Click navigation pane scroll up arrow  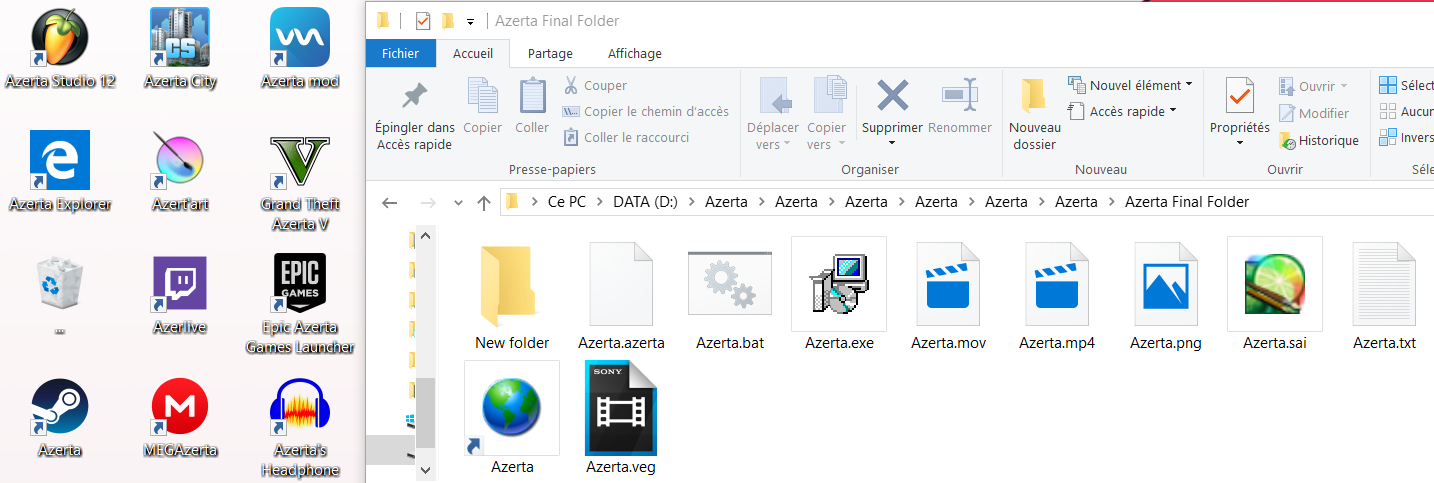pyautogui.click(x=426, y=237)
